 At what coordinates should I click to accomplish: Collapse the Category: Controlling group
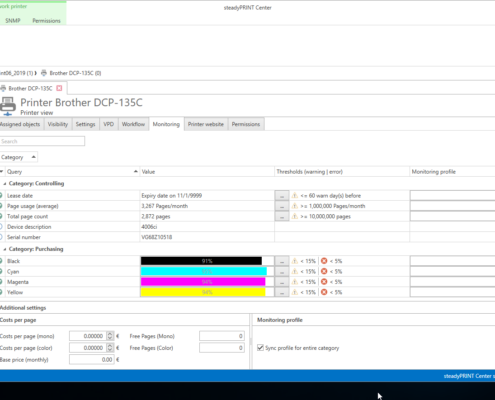5,184
